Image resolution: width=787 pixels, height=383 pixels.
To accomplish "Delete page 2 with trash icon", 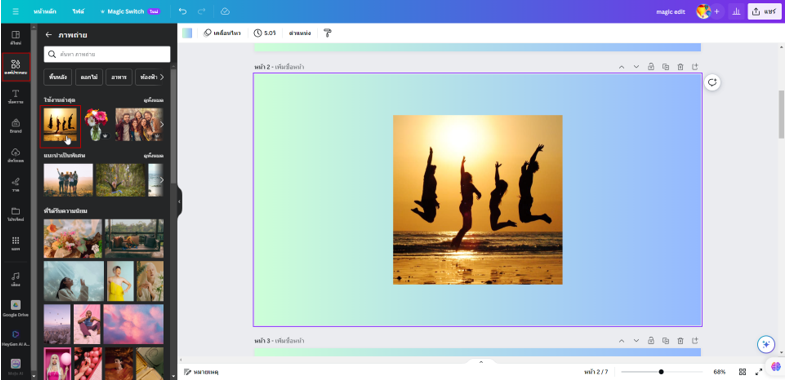I will tap(680, 67).
